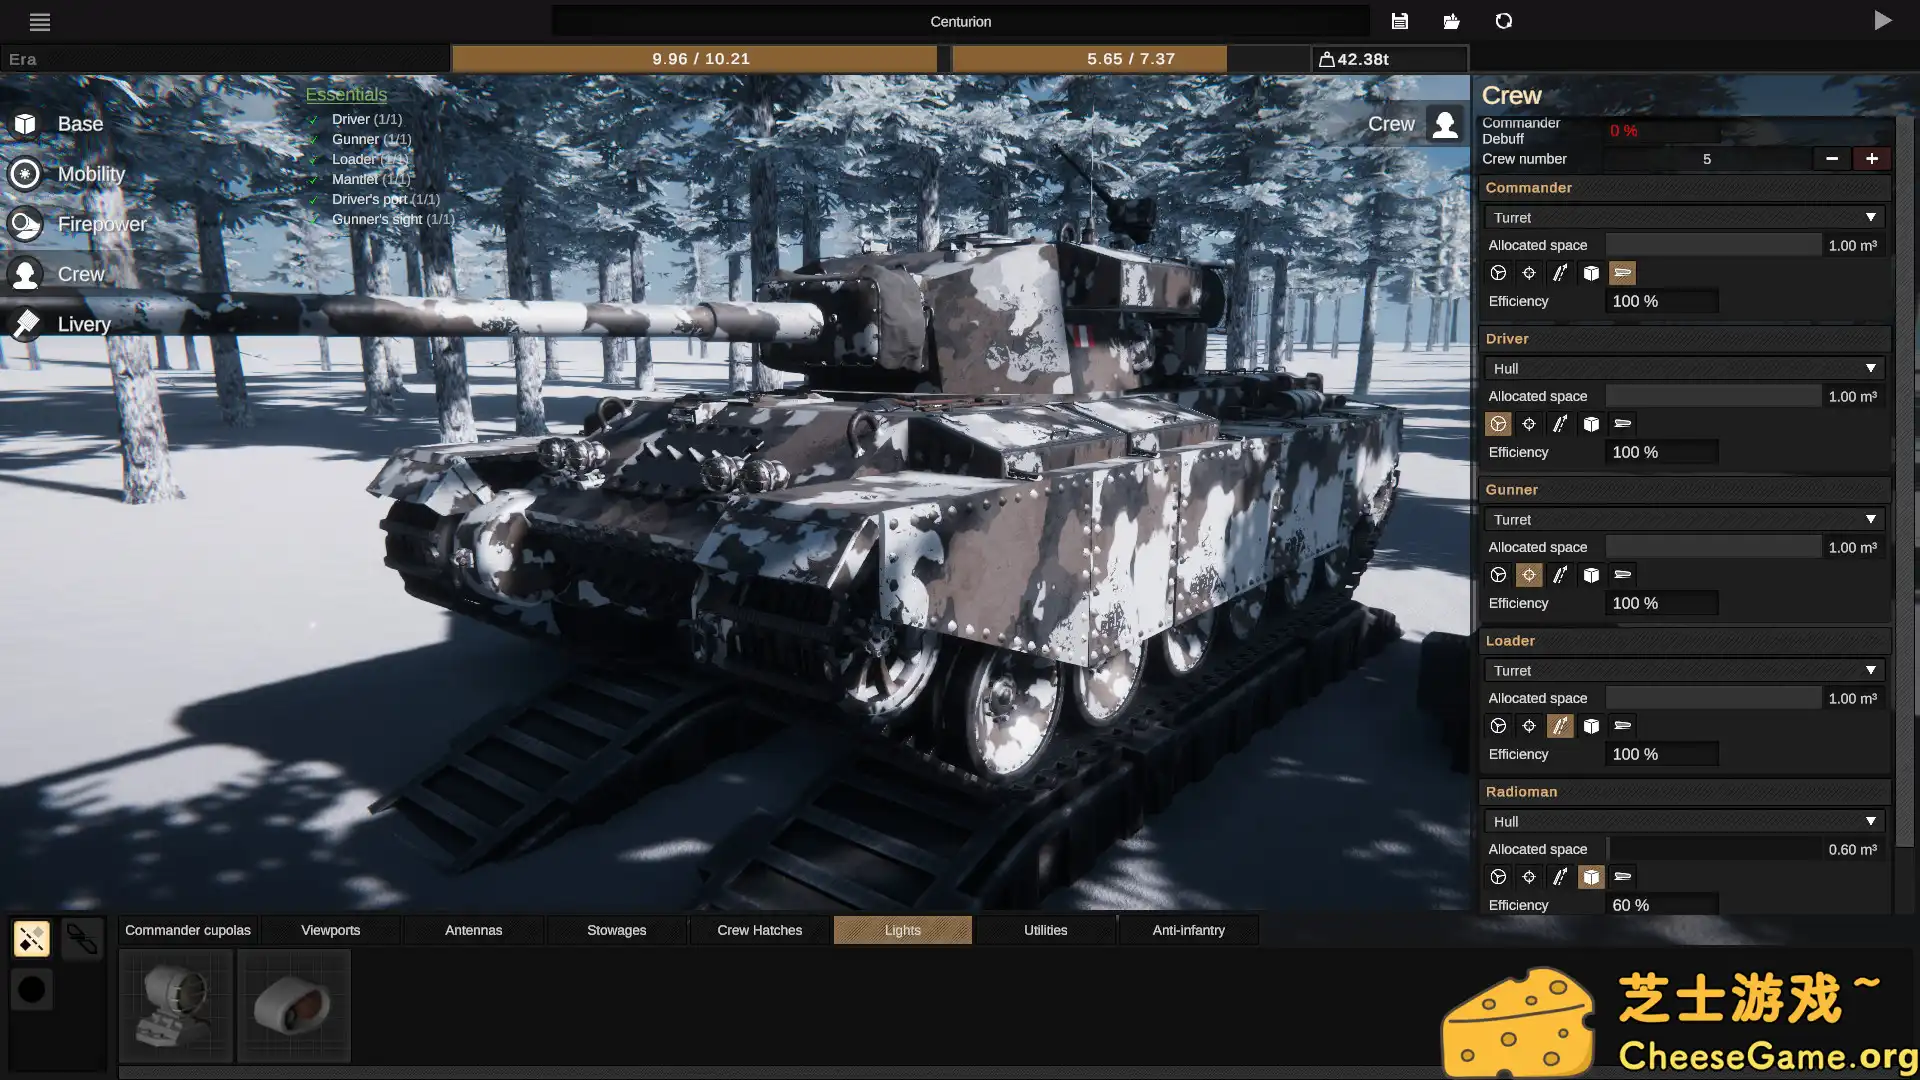
Task: Open the load design folder icon
Action: click(1451, 21)
